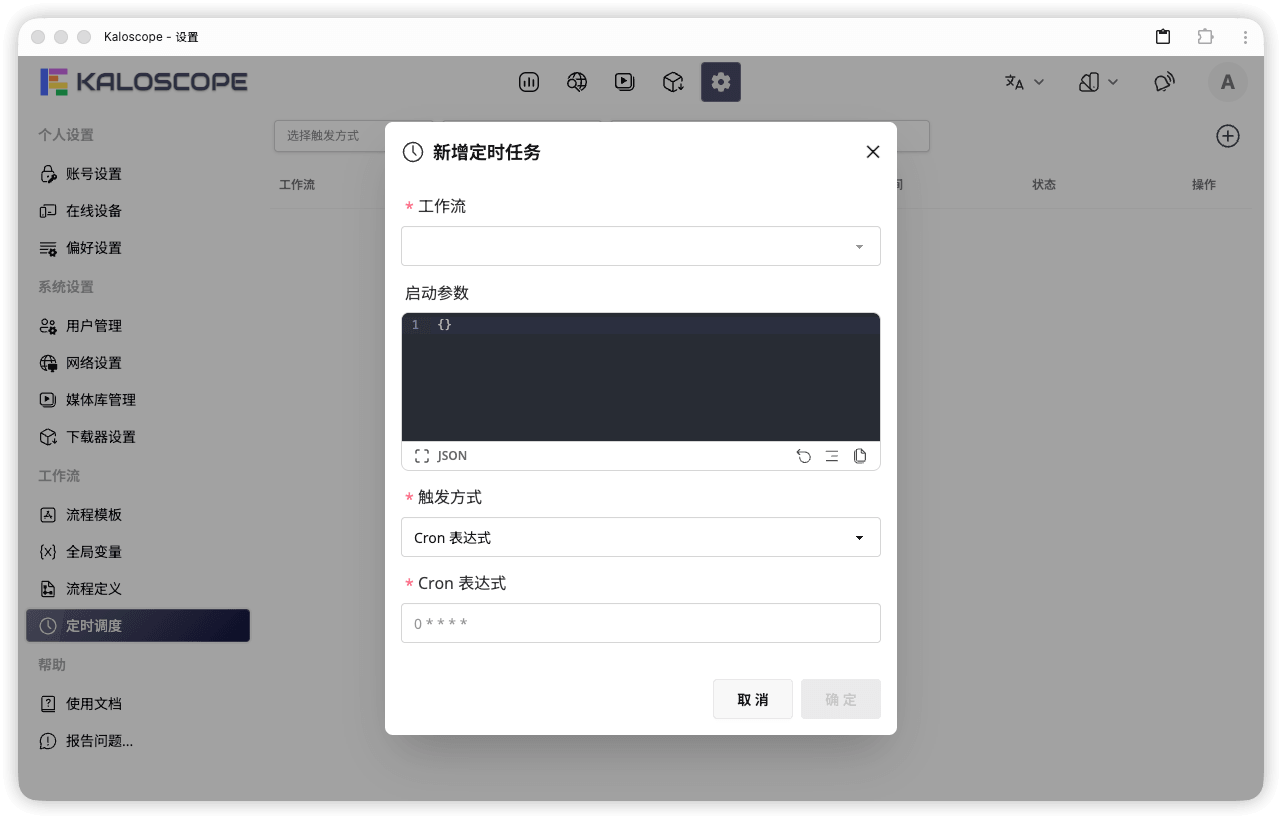Click the clipboard icon in the title bar
Image resolution: width=1282 pixels, height=819 pixels.
1163,37
